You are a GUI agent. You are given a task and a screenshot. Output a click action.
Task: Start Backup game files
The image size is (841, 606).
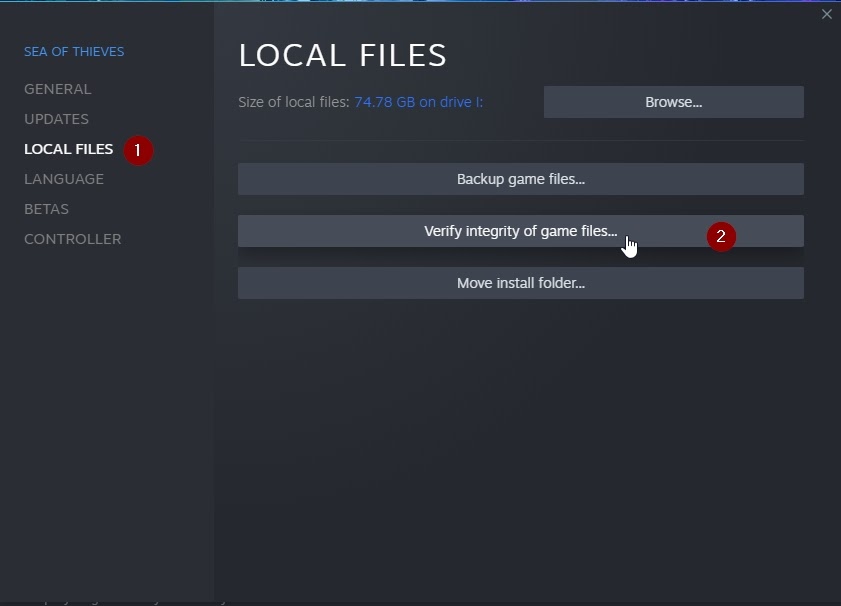[521, 179]
